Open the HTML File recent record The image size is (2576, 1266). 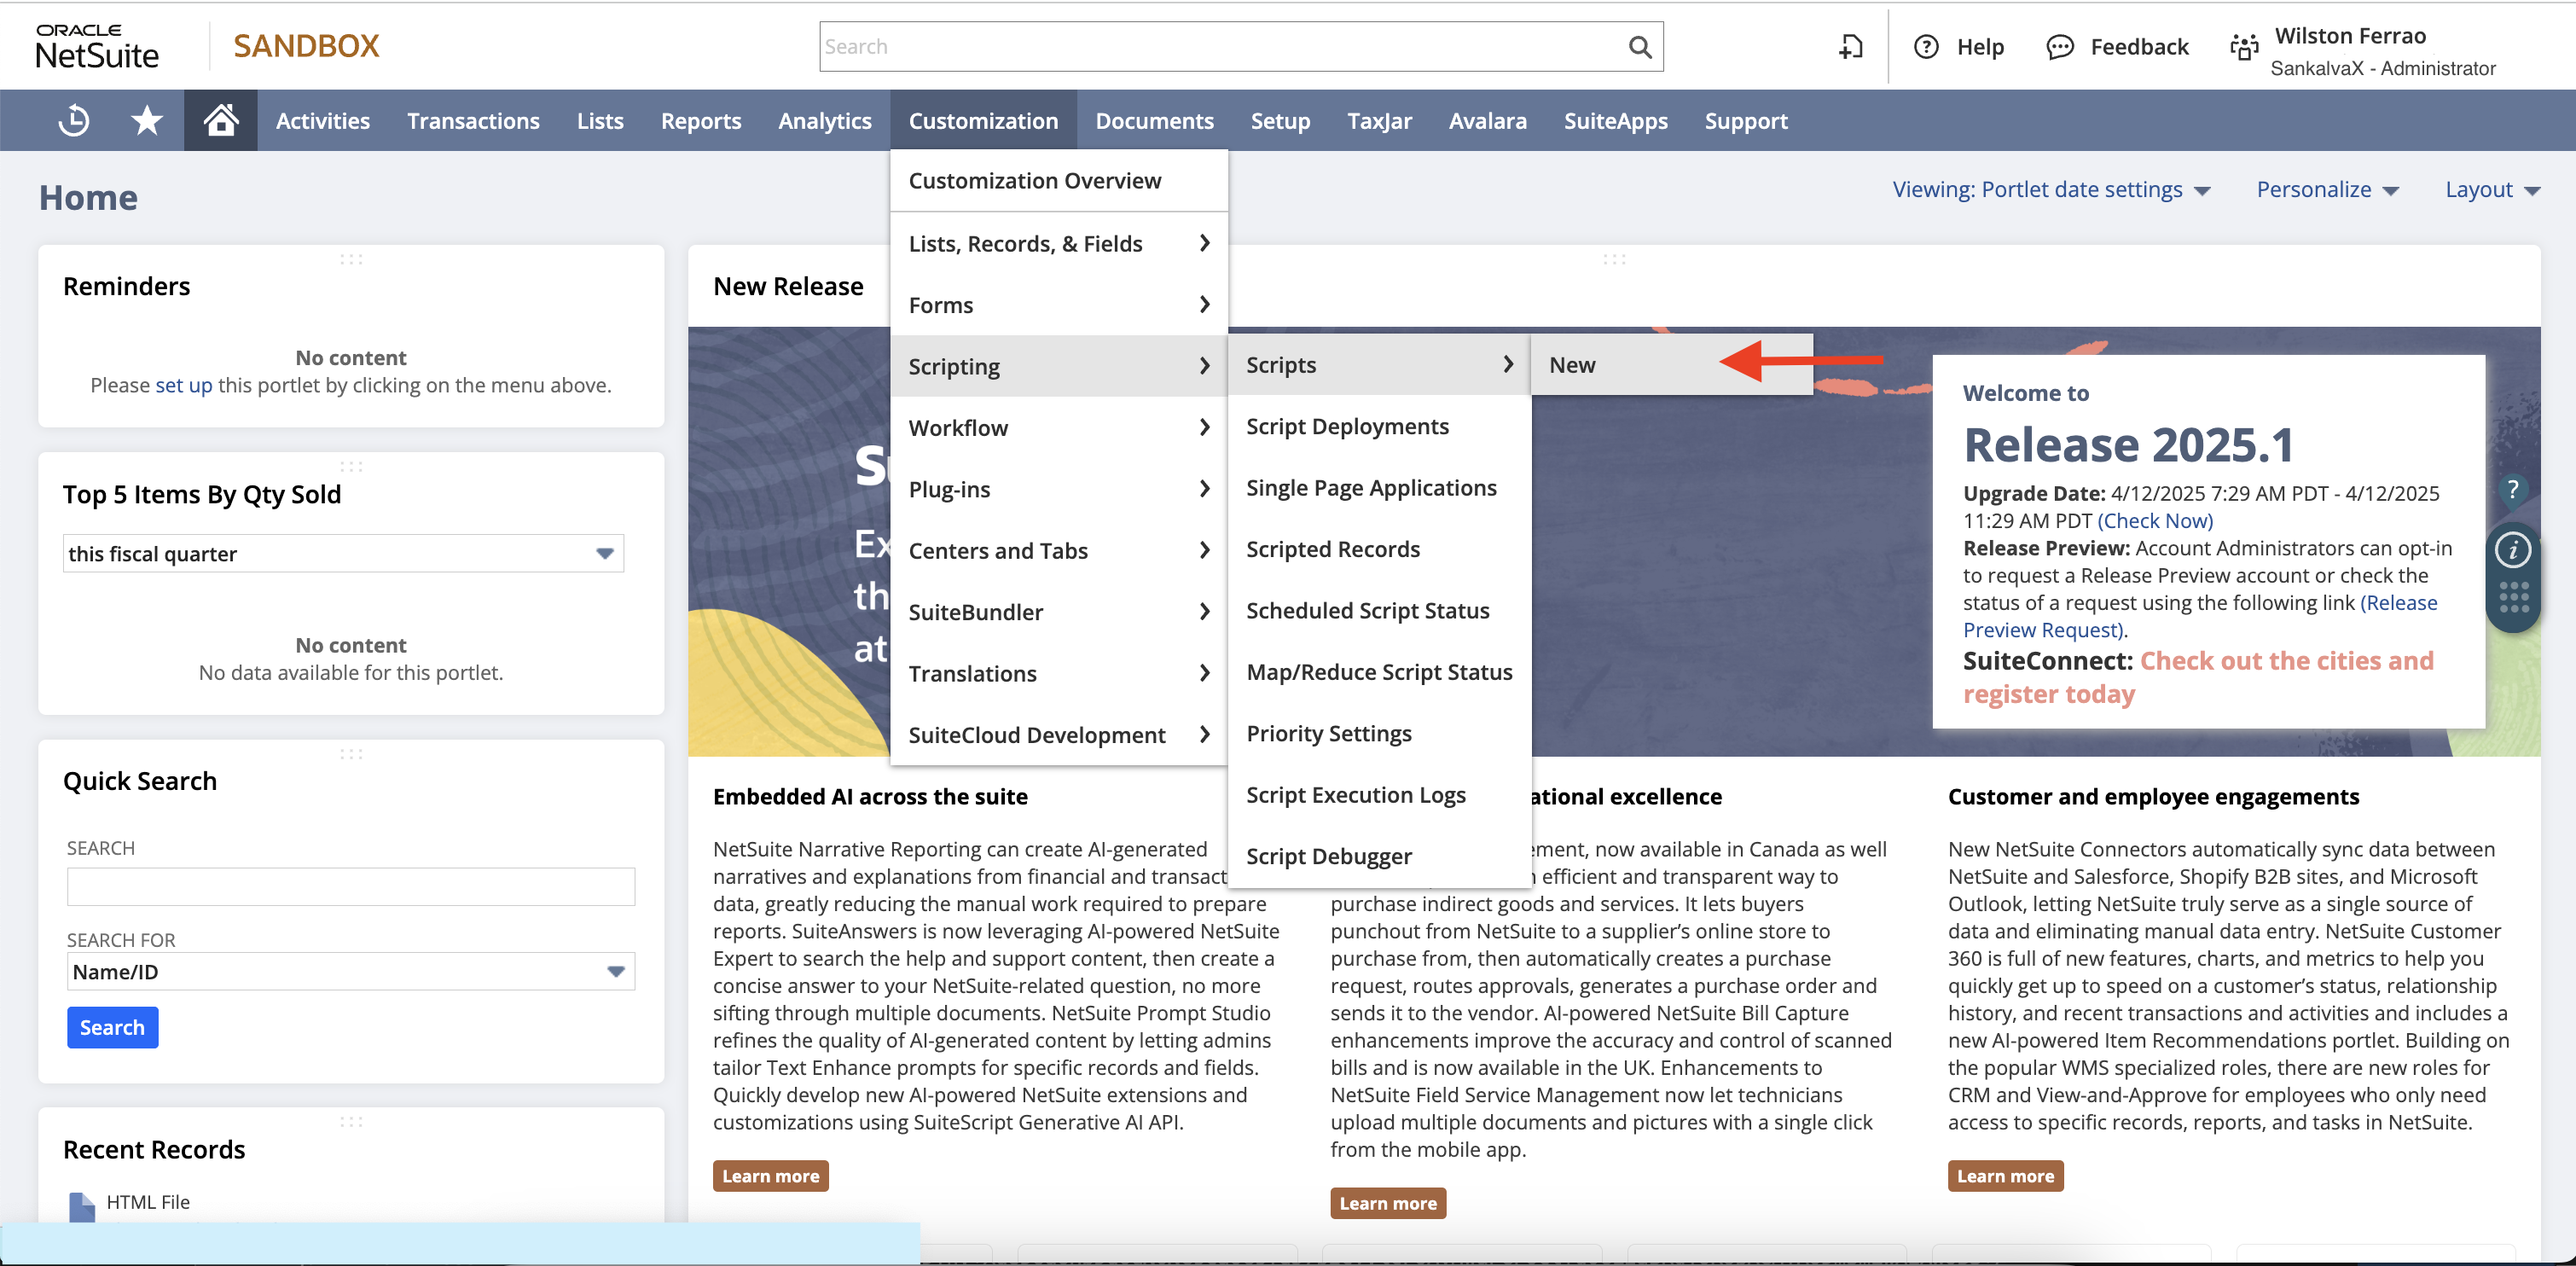[148, 1202]
